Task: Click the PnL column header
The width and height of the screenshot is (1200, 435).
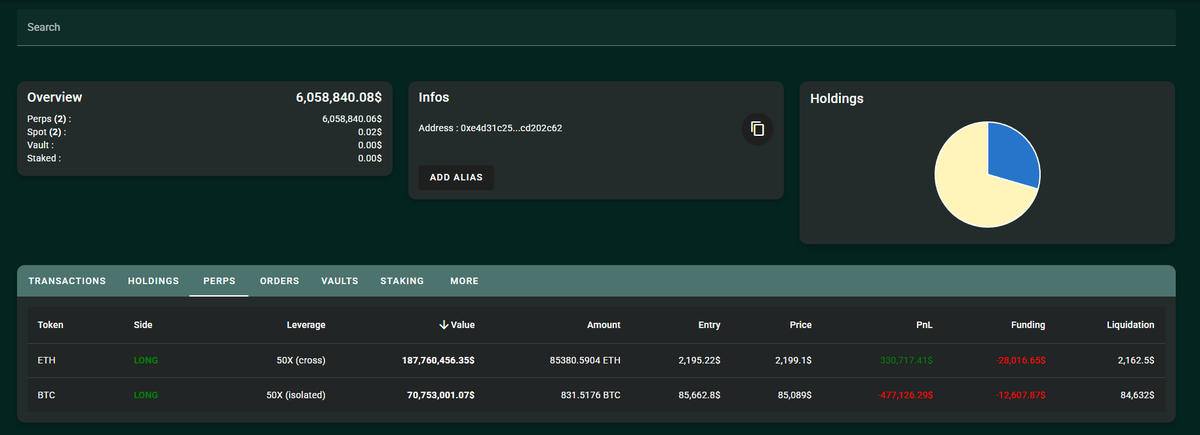Action: click(x=923, y=325)
